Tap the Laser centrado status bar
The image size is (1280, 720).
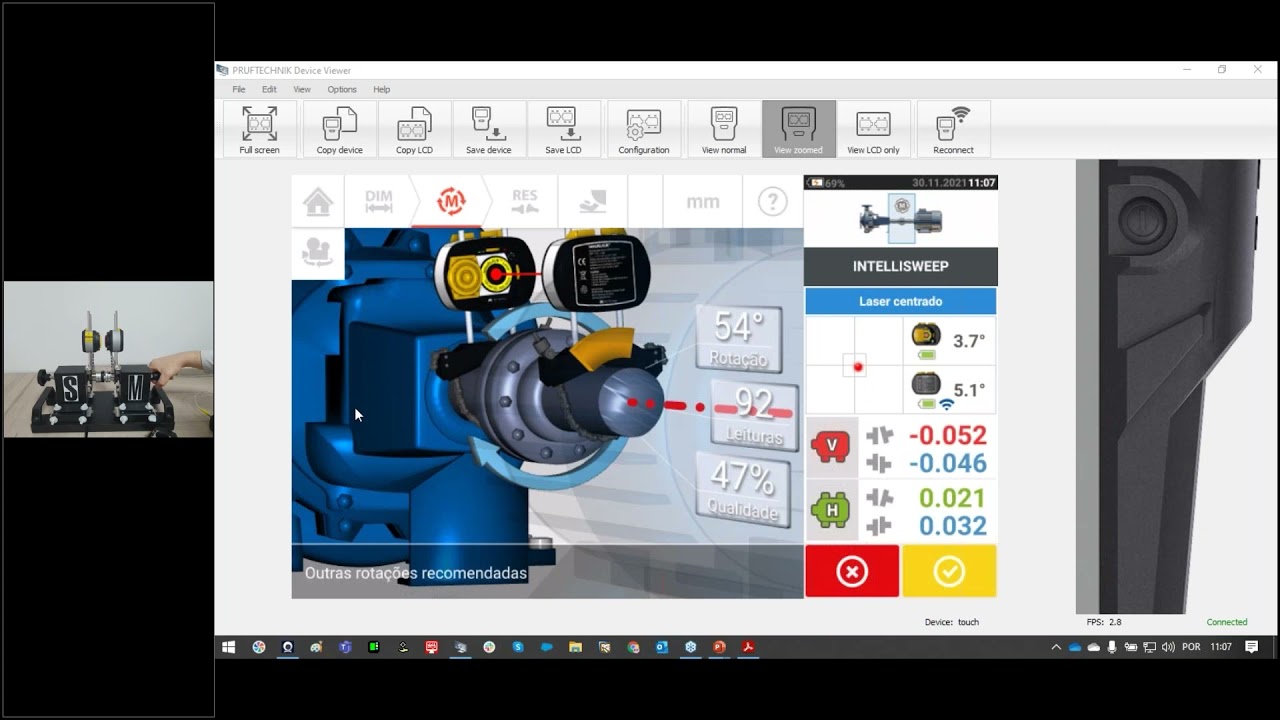coord(901,301)
